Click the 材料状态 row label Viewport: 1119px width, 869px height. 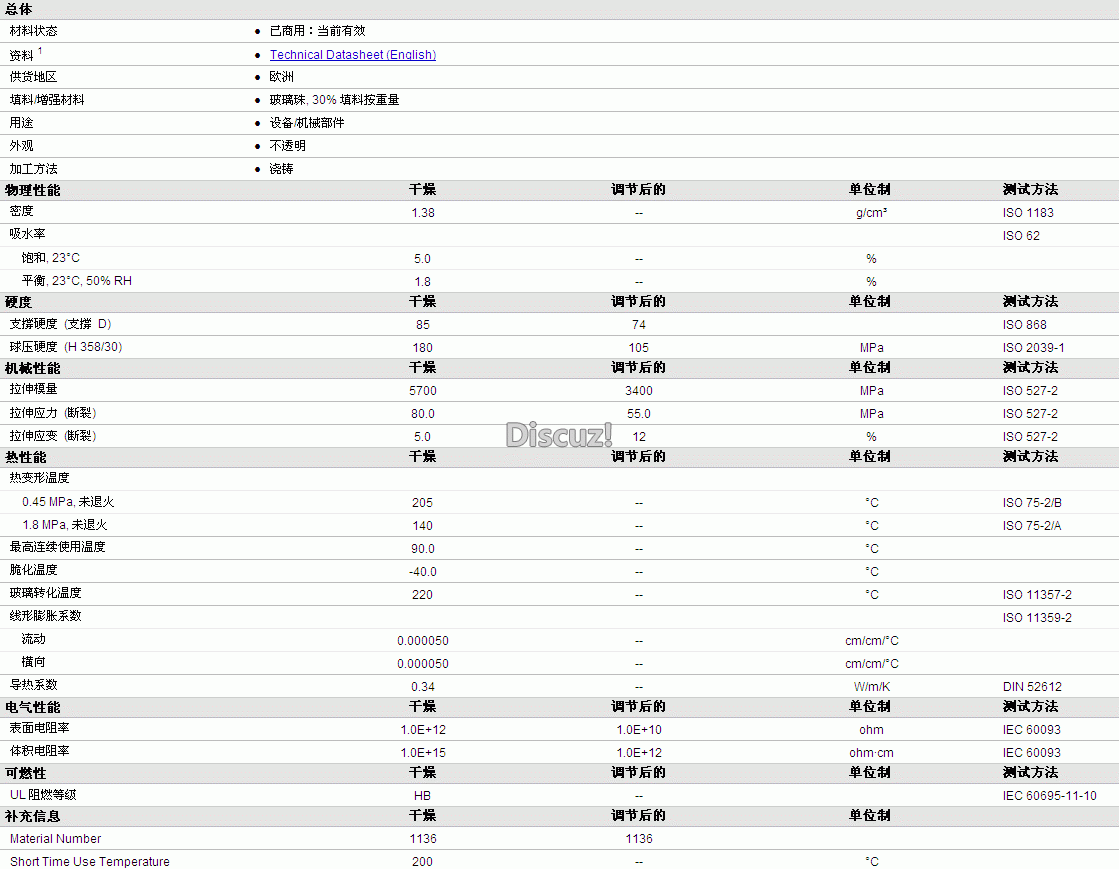34,31
